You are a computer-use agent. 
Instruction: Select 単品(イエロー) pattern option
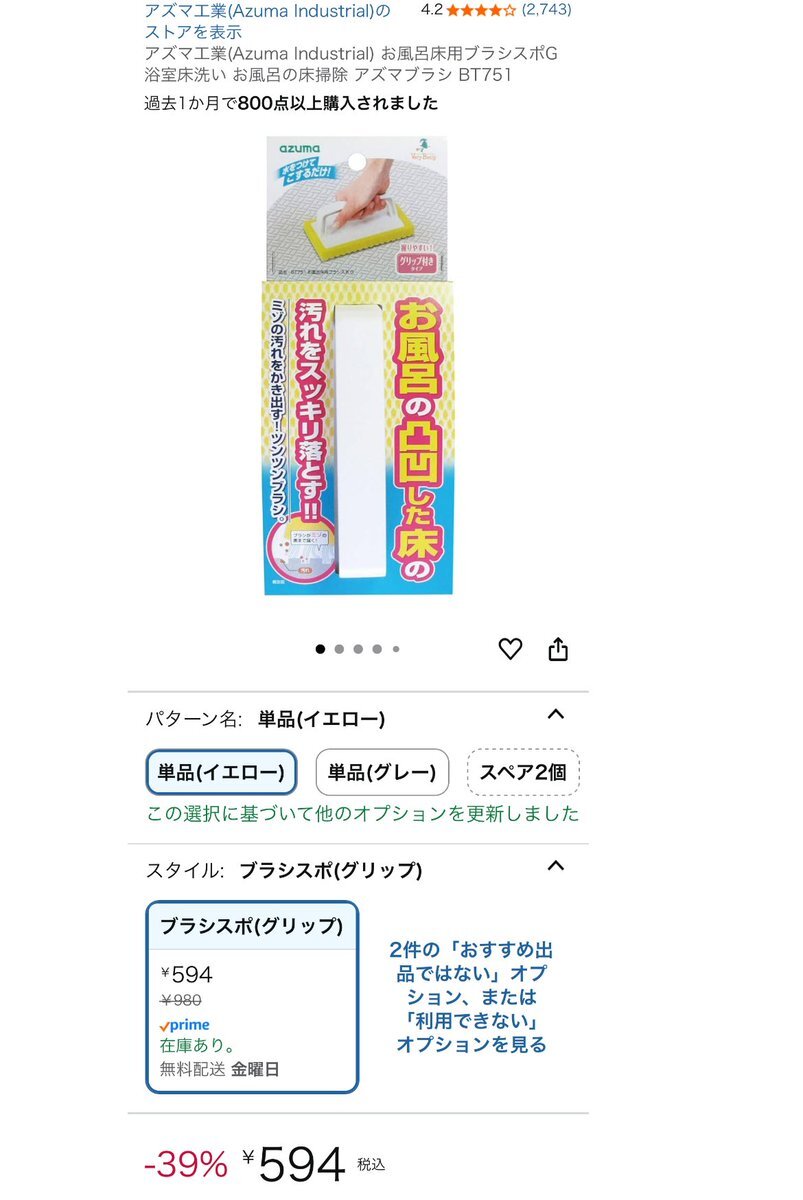[221, 772]
